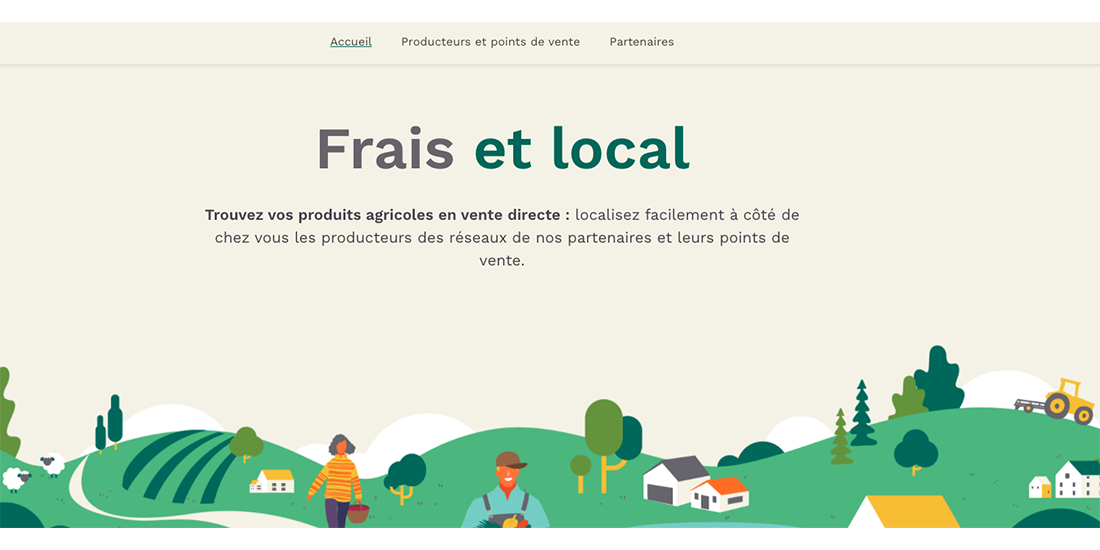
Task: Open the Accueil navigation link
Action: [x=350, y=42]
